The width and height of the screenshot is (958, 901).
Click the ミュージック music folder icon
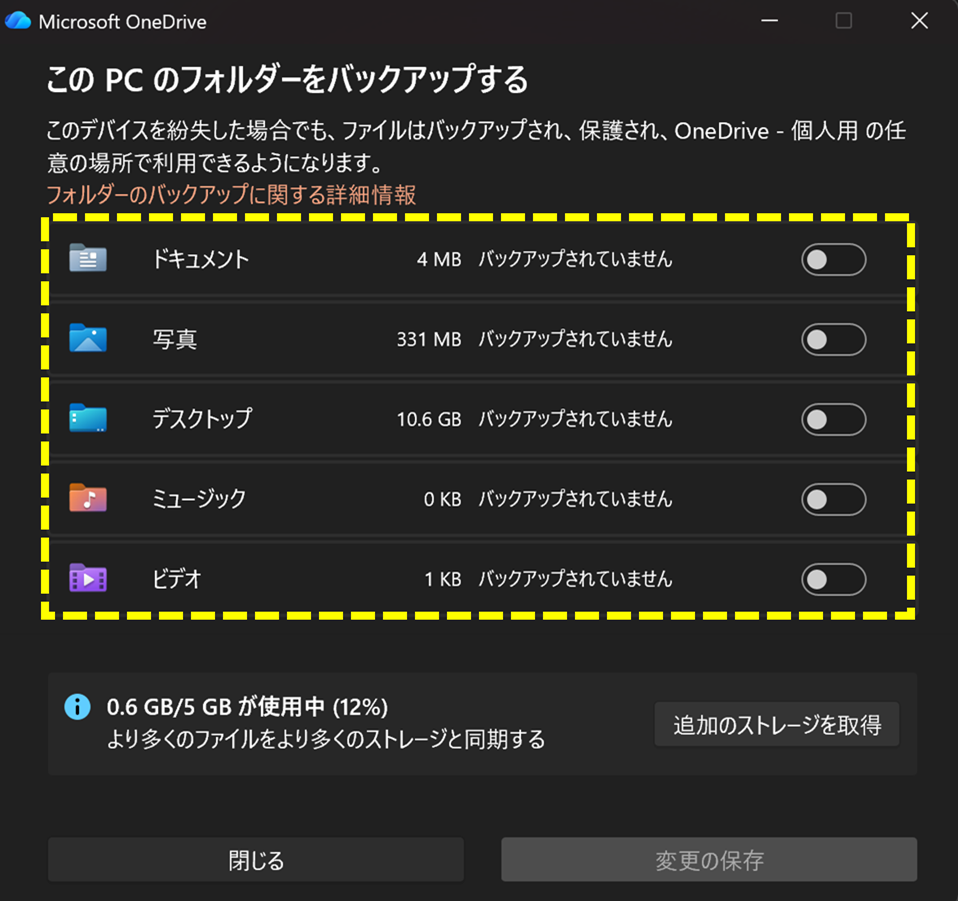(88, 498)
